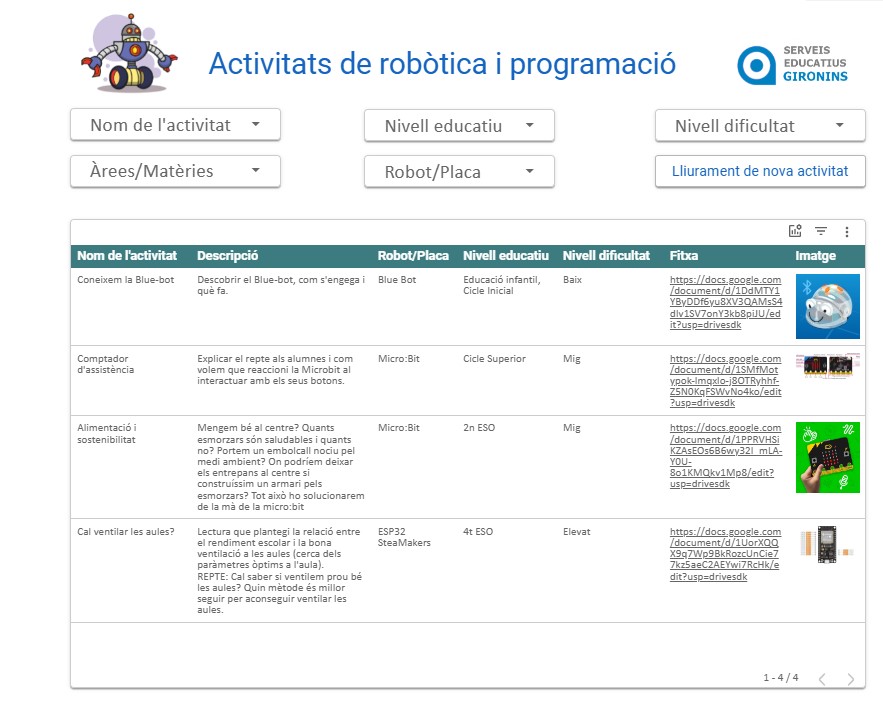Go to previous page arrow
Image resolution: width=883 pixels, height=703 pixels.
822,679
